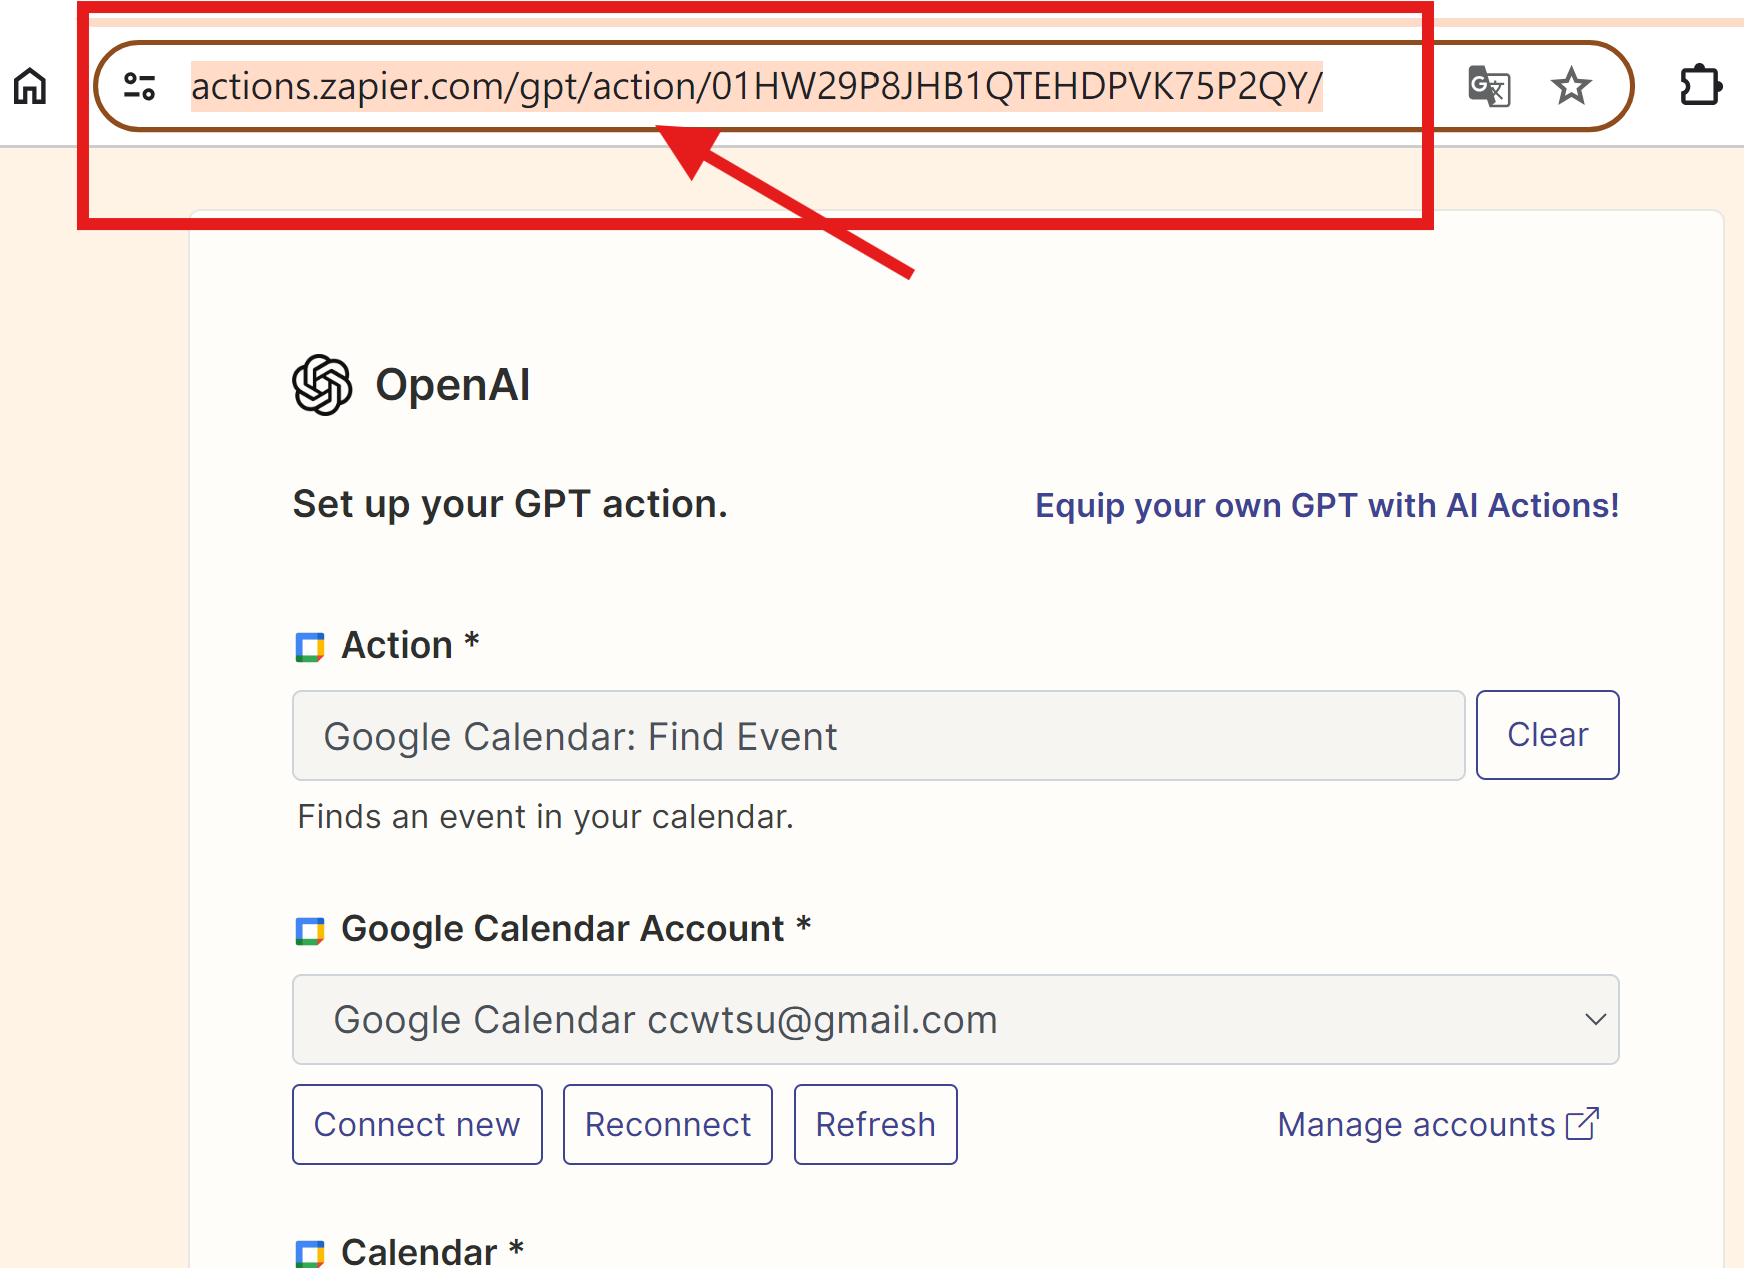
Task: Click the OpenAI logo
Action: click(322, 385)
